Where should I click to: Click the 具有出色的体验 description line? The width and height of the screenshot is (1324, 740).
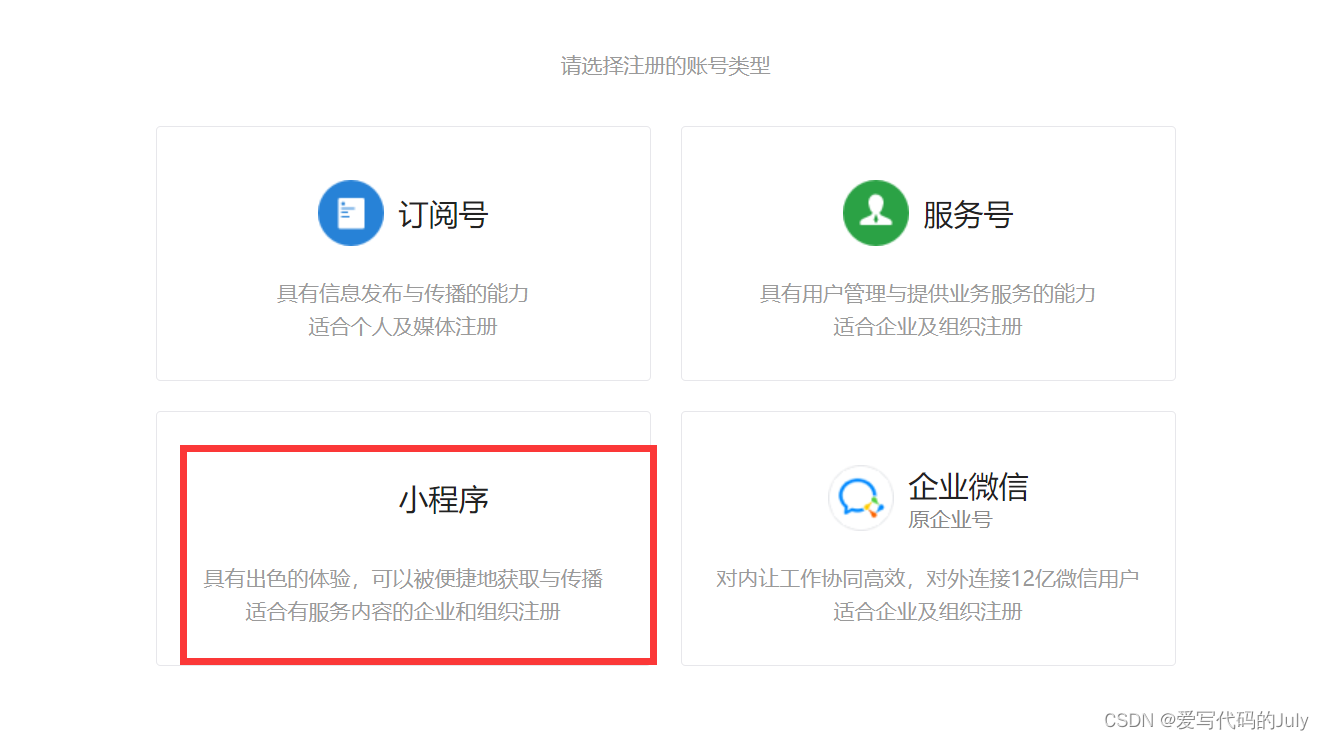tap(403, 579)
